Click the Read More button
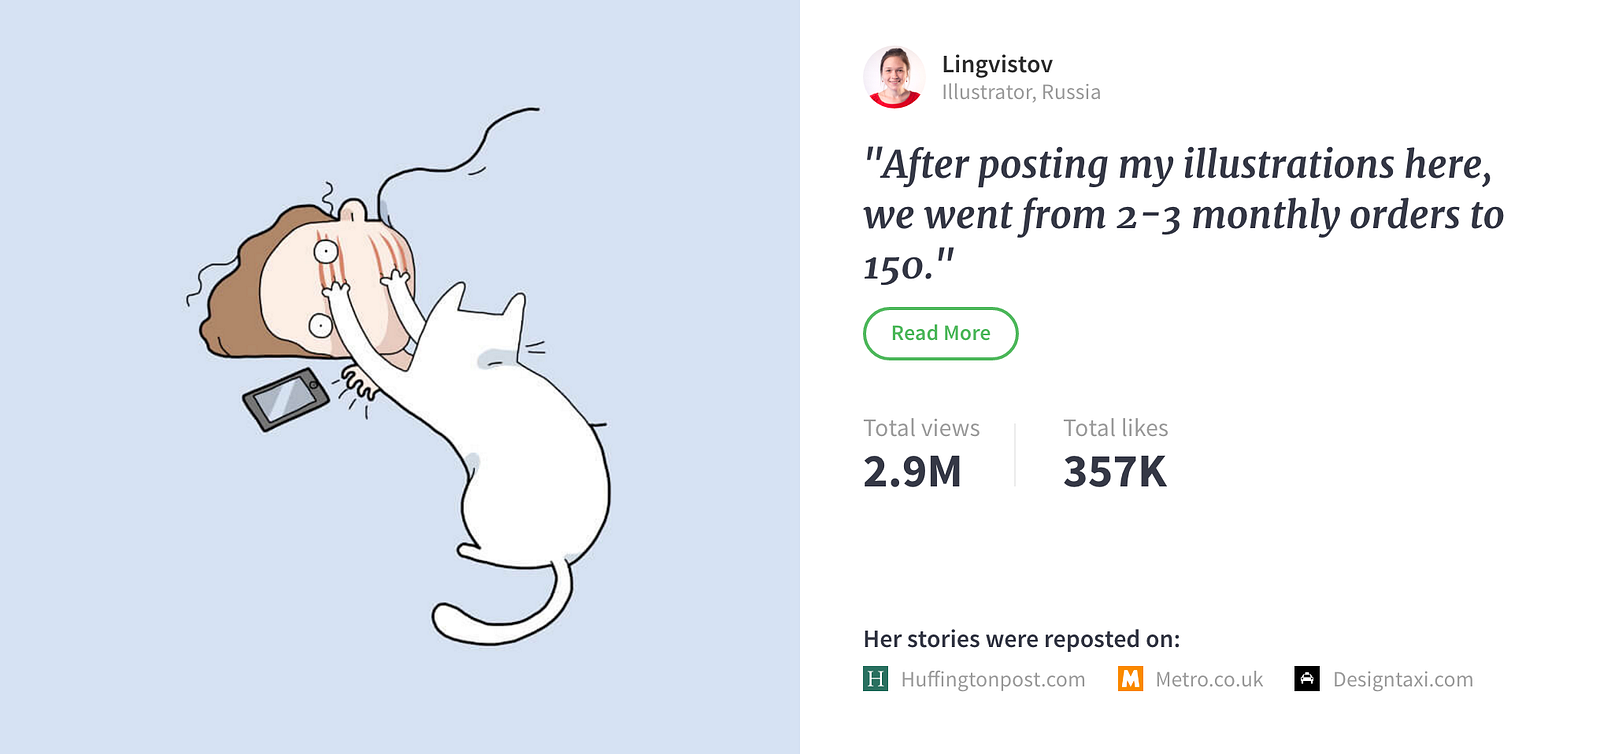1600x754 pixels. [x=940, y=333]
